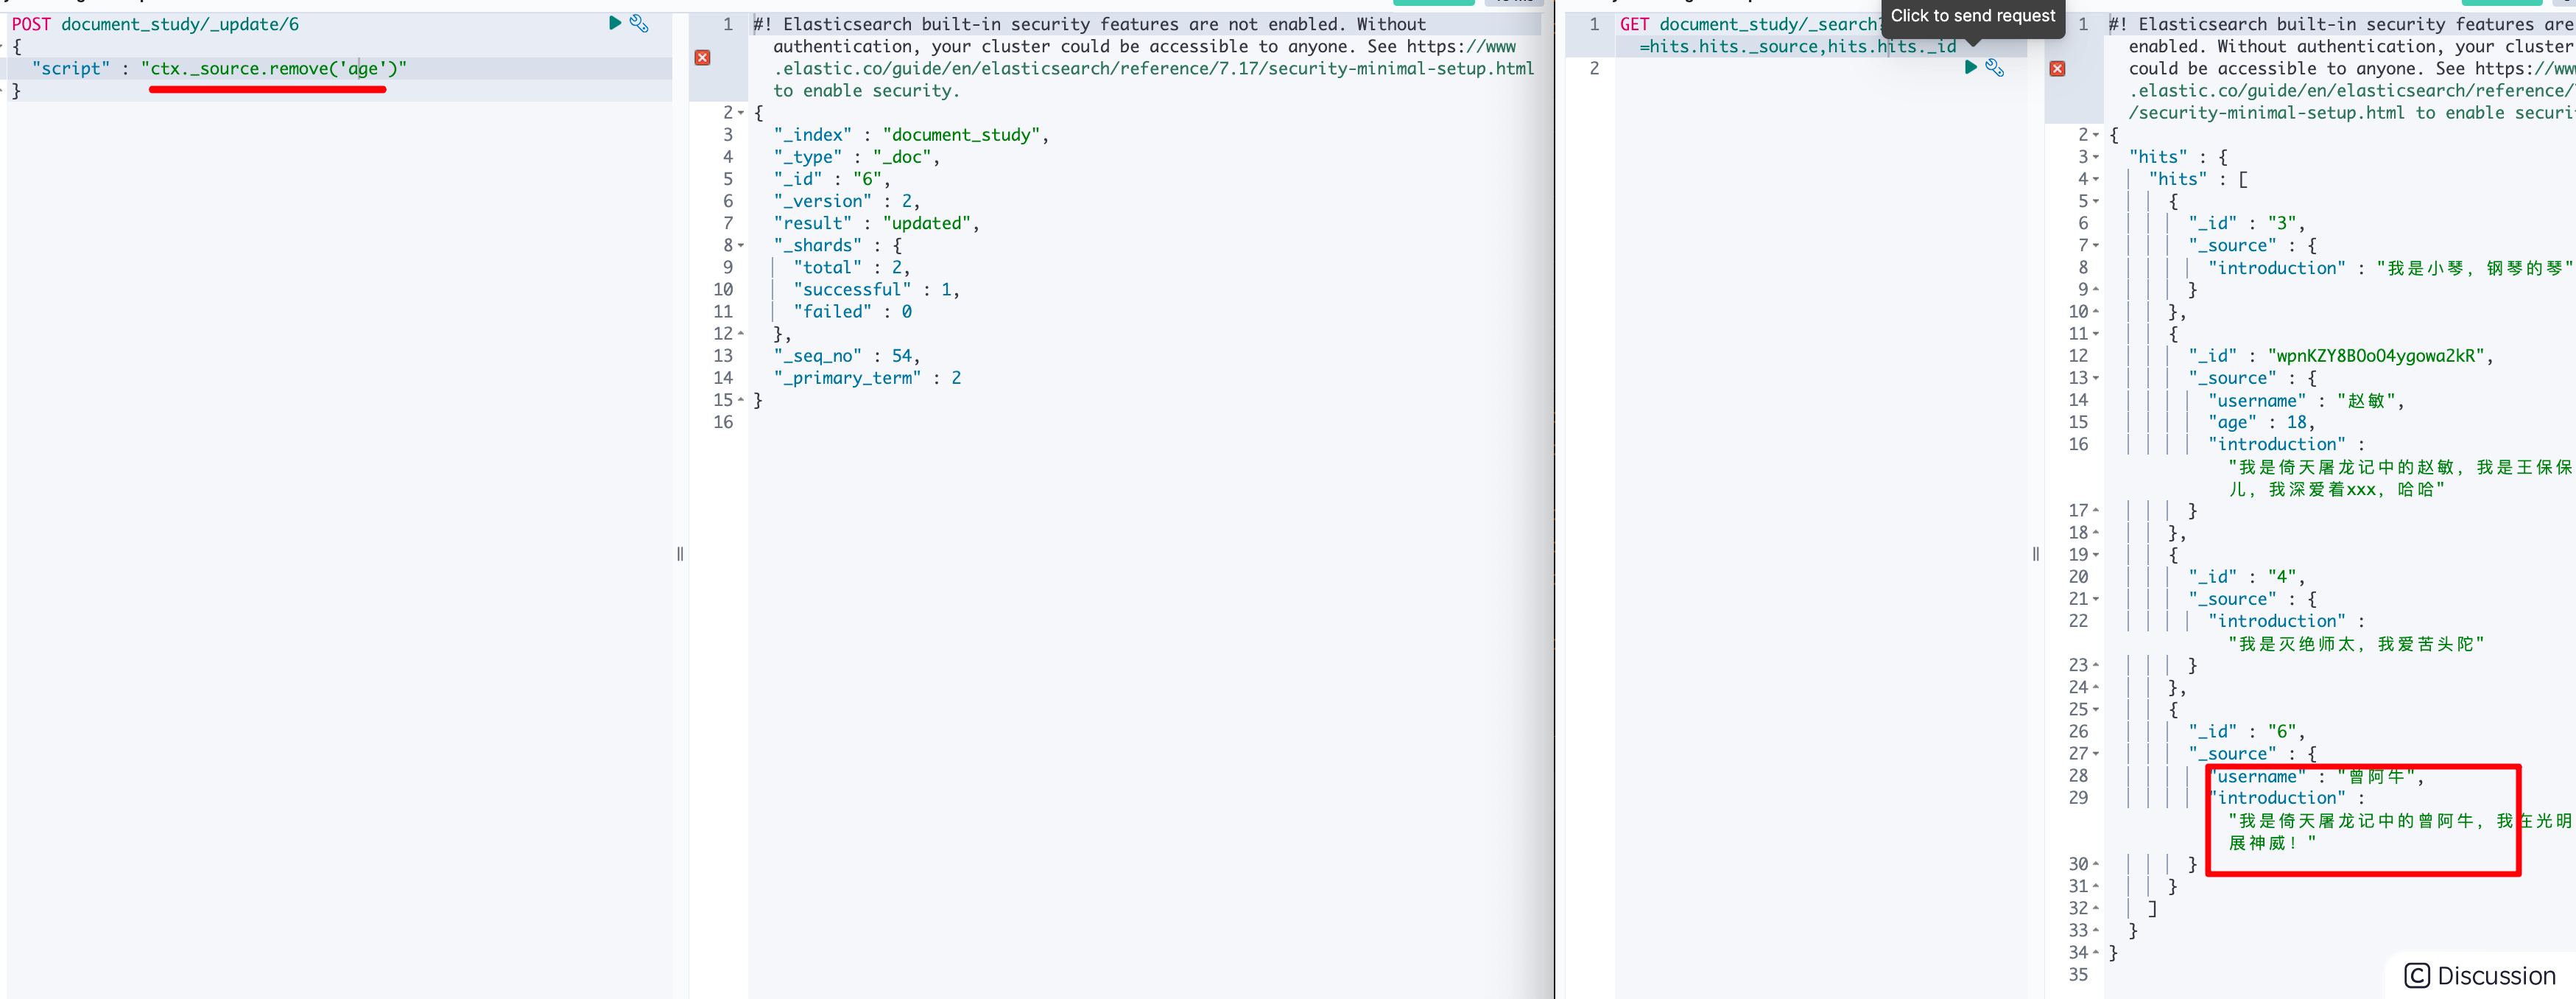Open the Discussion button
The image size is (2576, 999).
2479,975
